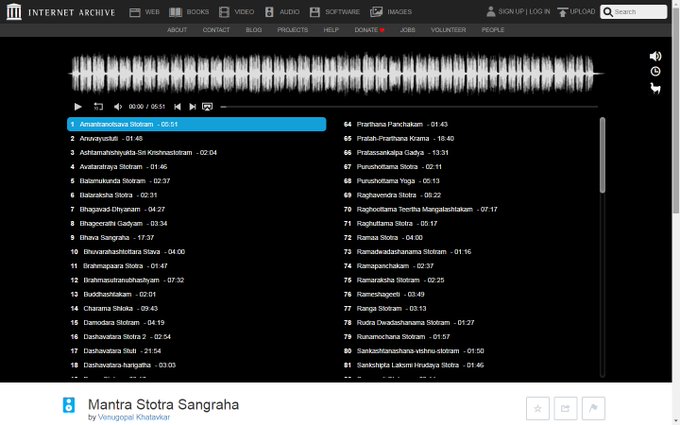Favorite this item with star button
The image size is (680, 425).
tap(538, 409)
